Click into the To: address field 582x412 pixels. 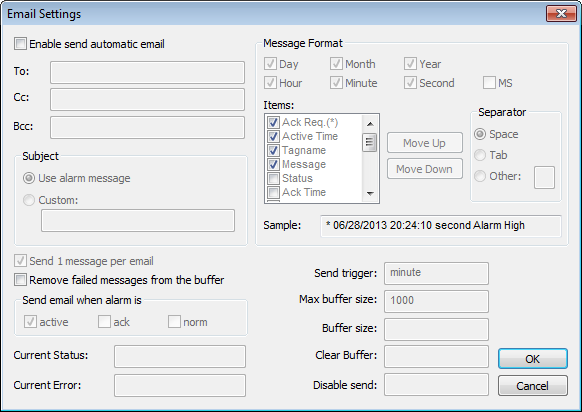click(x=147, y=72)
